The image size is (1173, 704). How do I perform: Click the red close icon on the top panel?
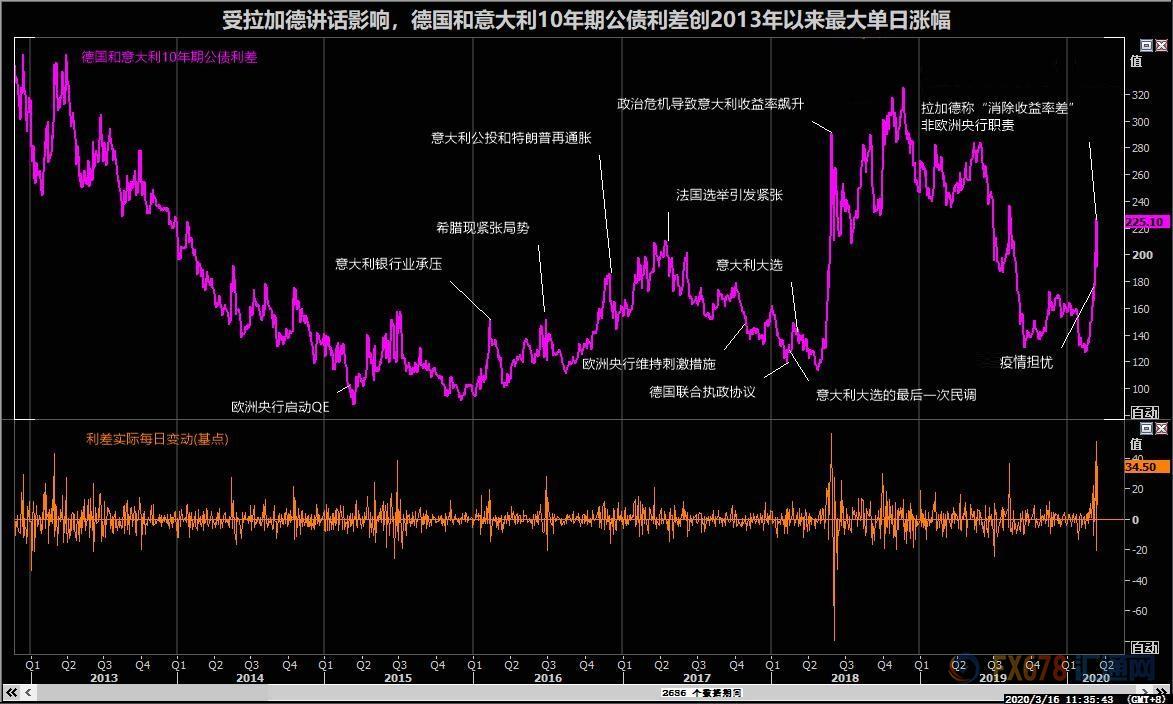point(1160,44)
